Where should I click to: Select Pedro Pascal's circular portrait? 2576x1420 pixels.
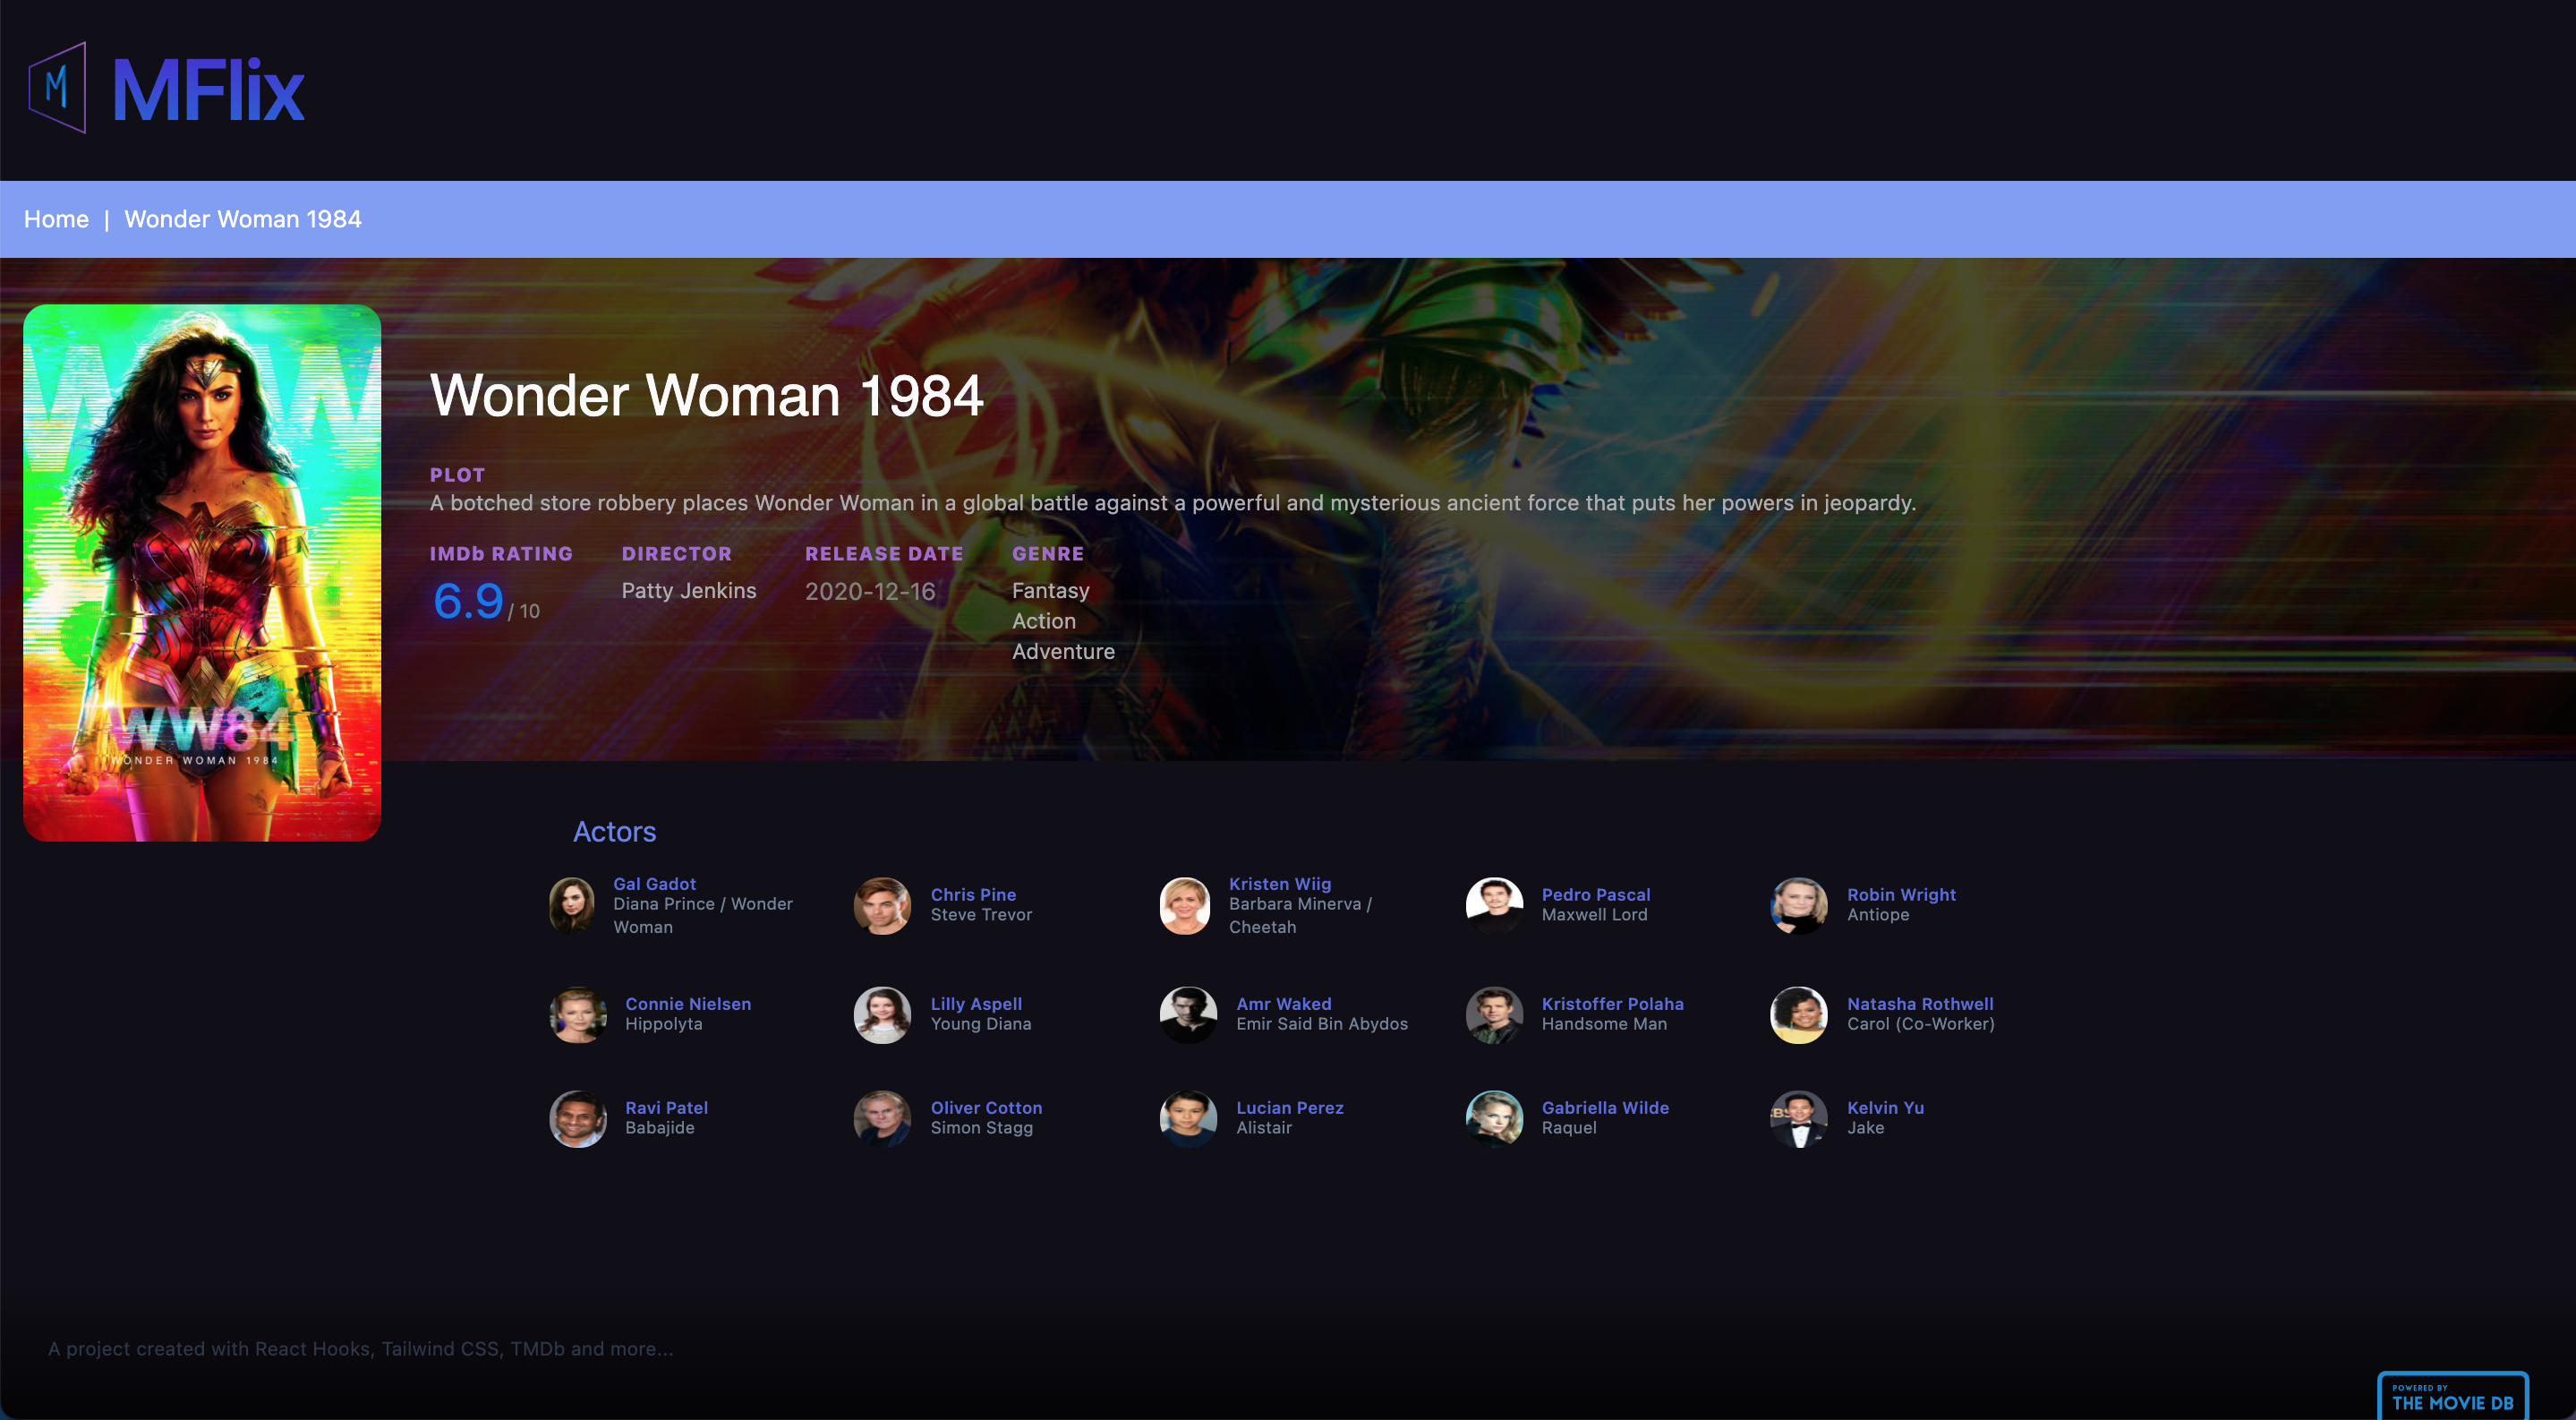point(1494,905)
